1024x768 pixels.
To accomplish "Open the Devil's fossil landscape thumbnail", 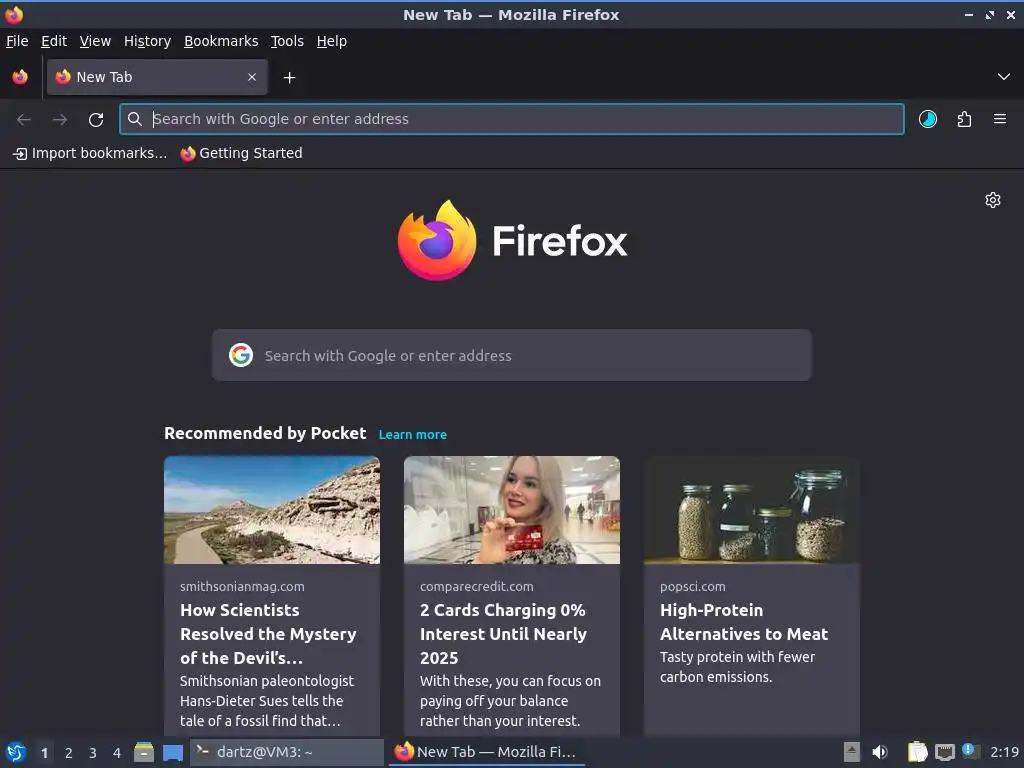I will [x=272, y=510].
